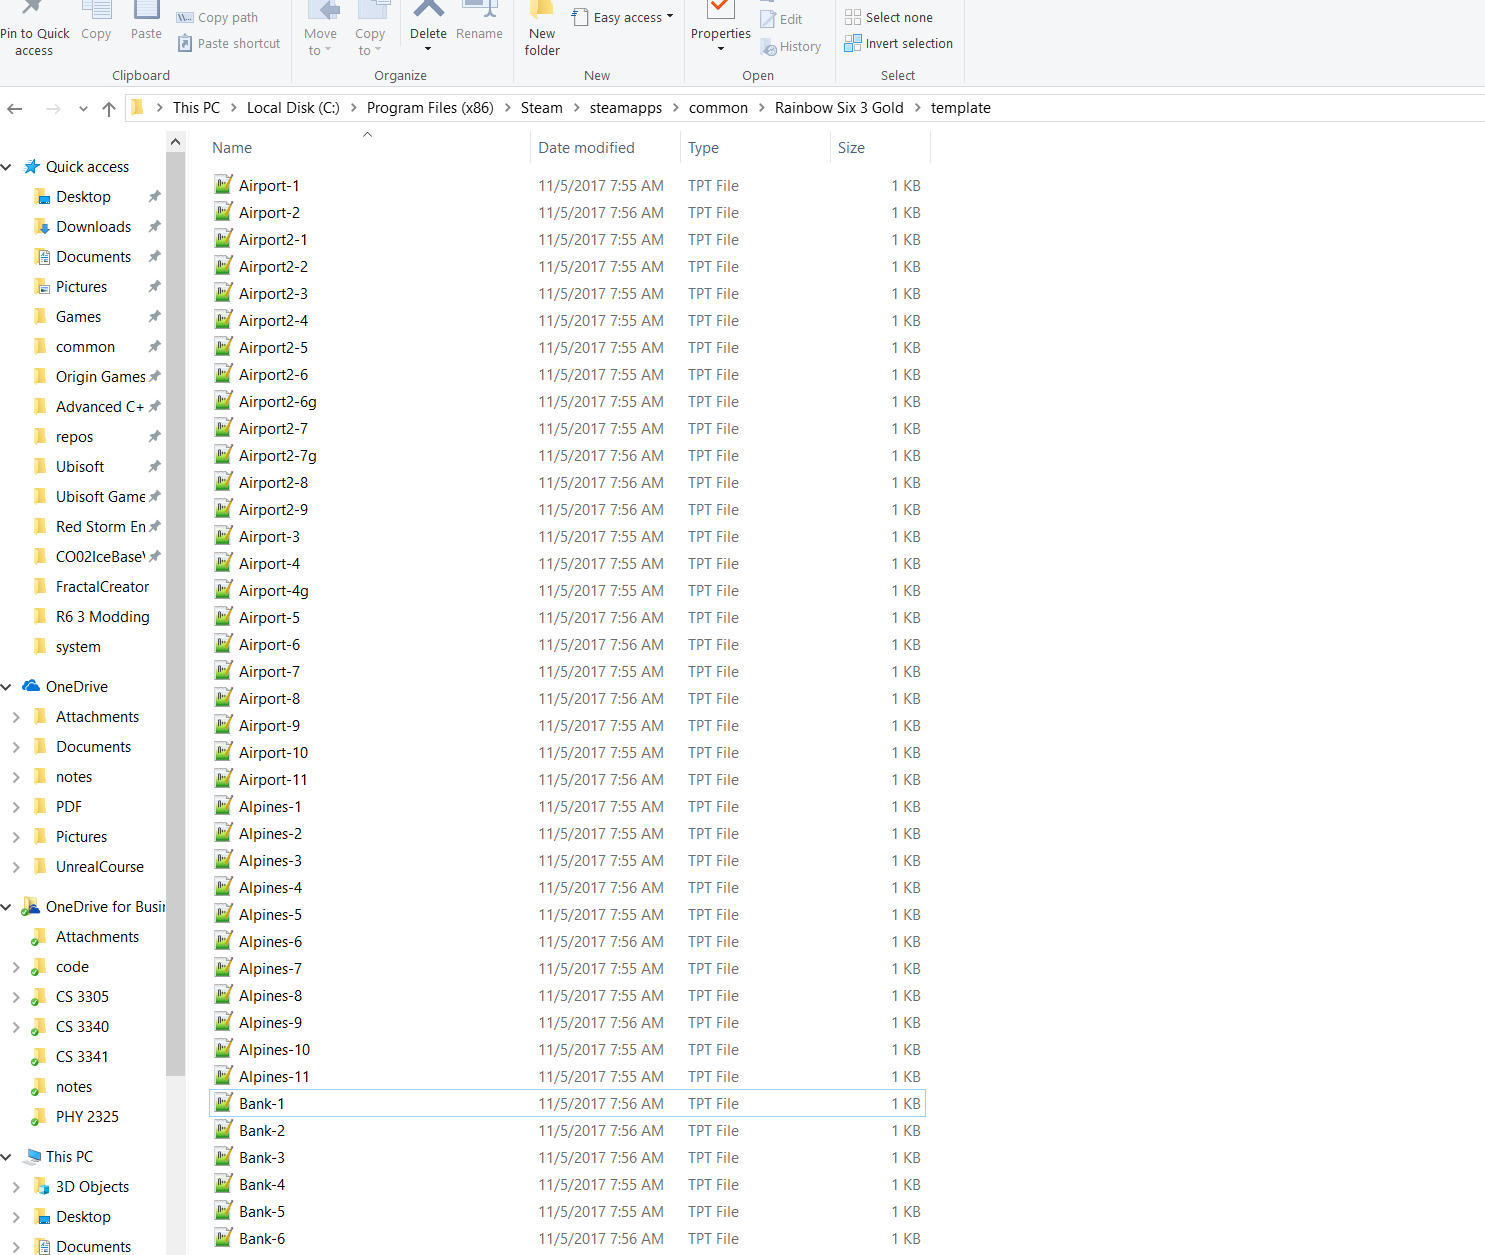Click the Delete button icon in the ribbon
This screenshot has height=1255, width=1485.
tap(428, 9)
